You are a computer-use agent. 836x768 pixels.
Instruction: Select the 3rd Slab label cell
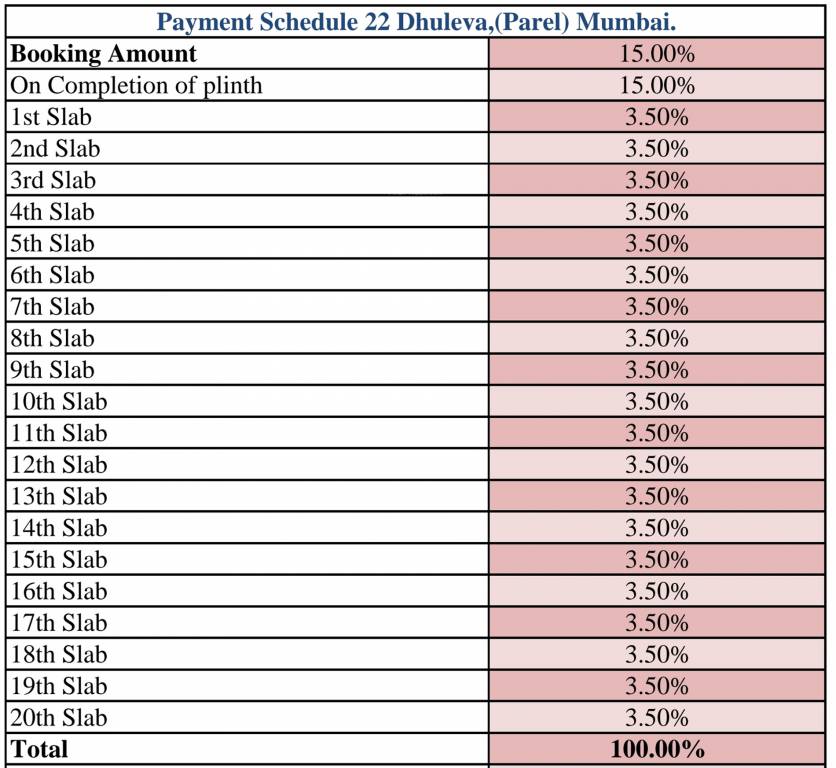54,181
